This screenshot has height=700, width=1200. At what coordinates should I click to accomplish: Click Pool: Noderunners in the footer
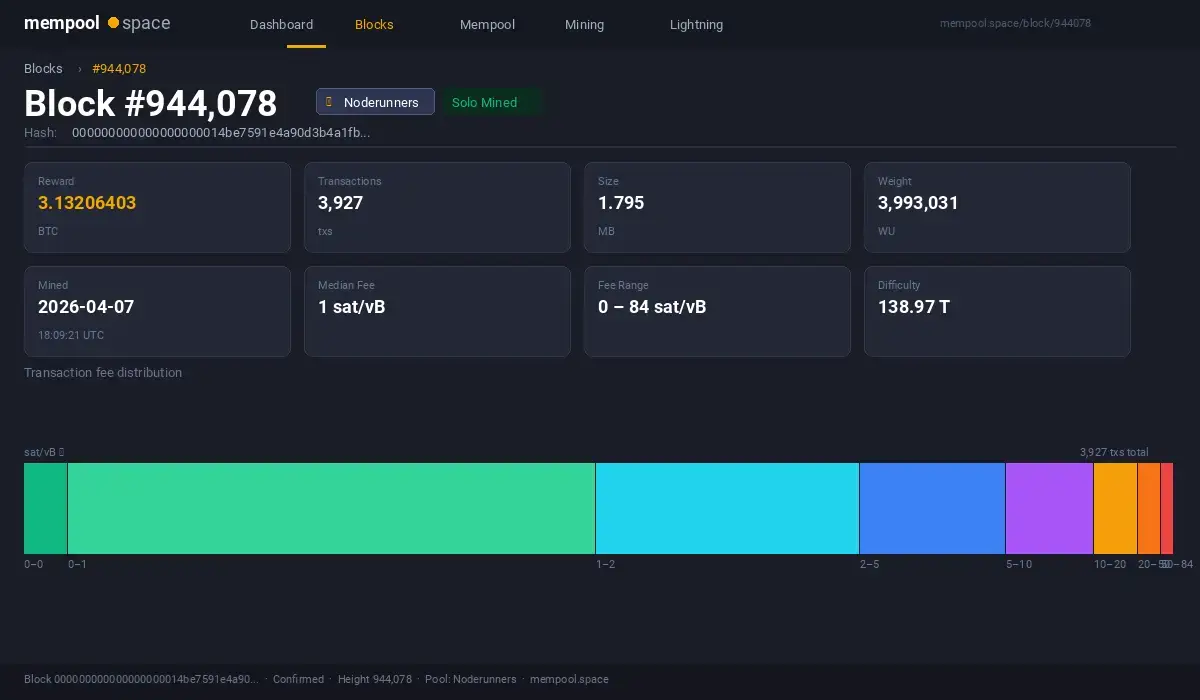point(471,679)
